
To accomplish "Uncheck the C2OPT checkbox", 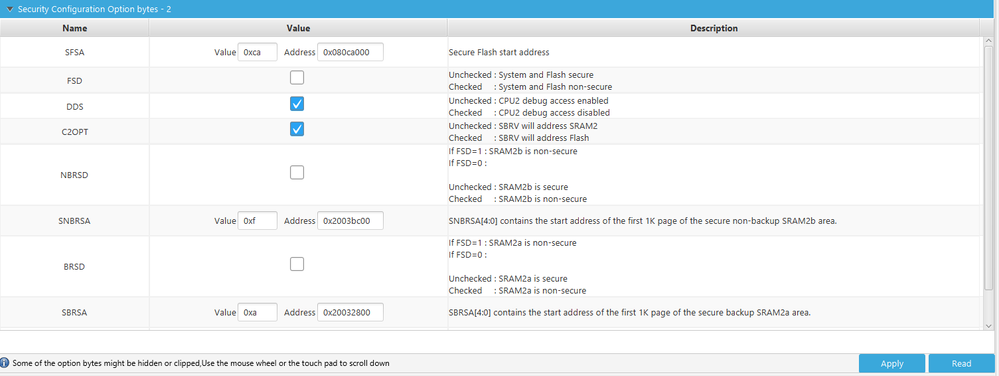I will tap(297, 129).
